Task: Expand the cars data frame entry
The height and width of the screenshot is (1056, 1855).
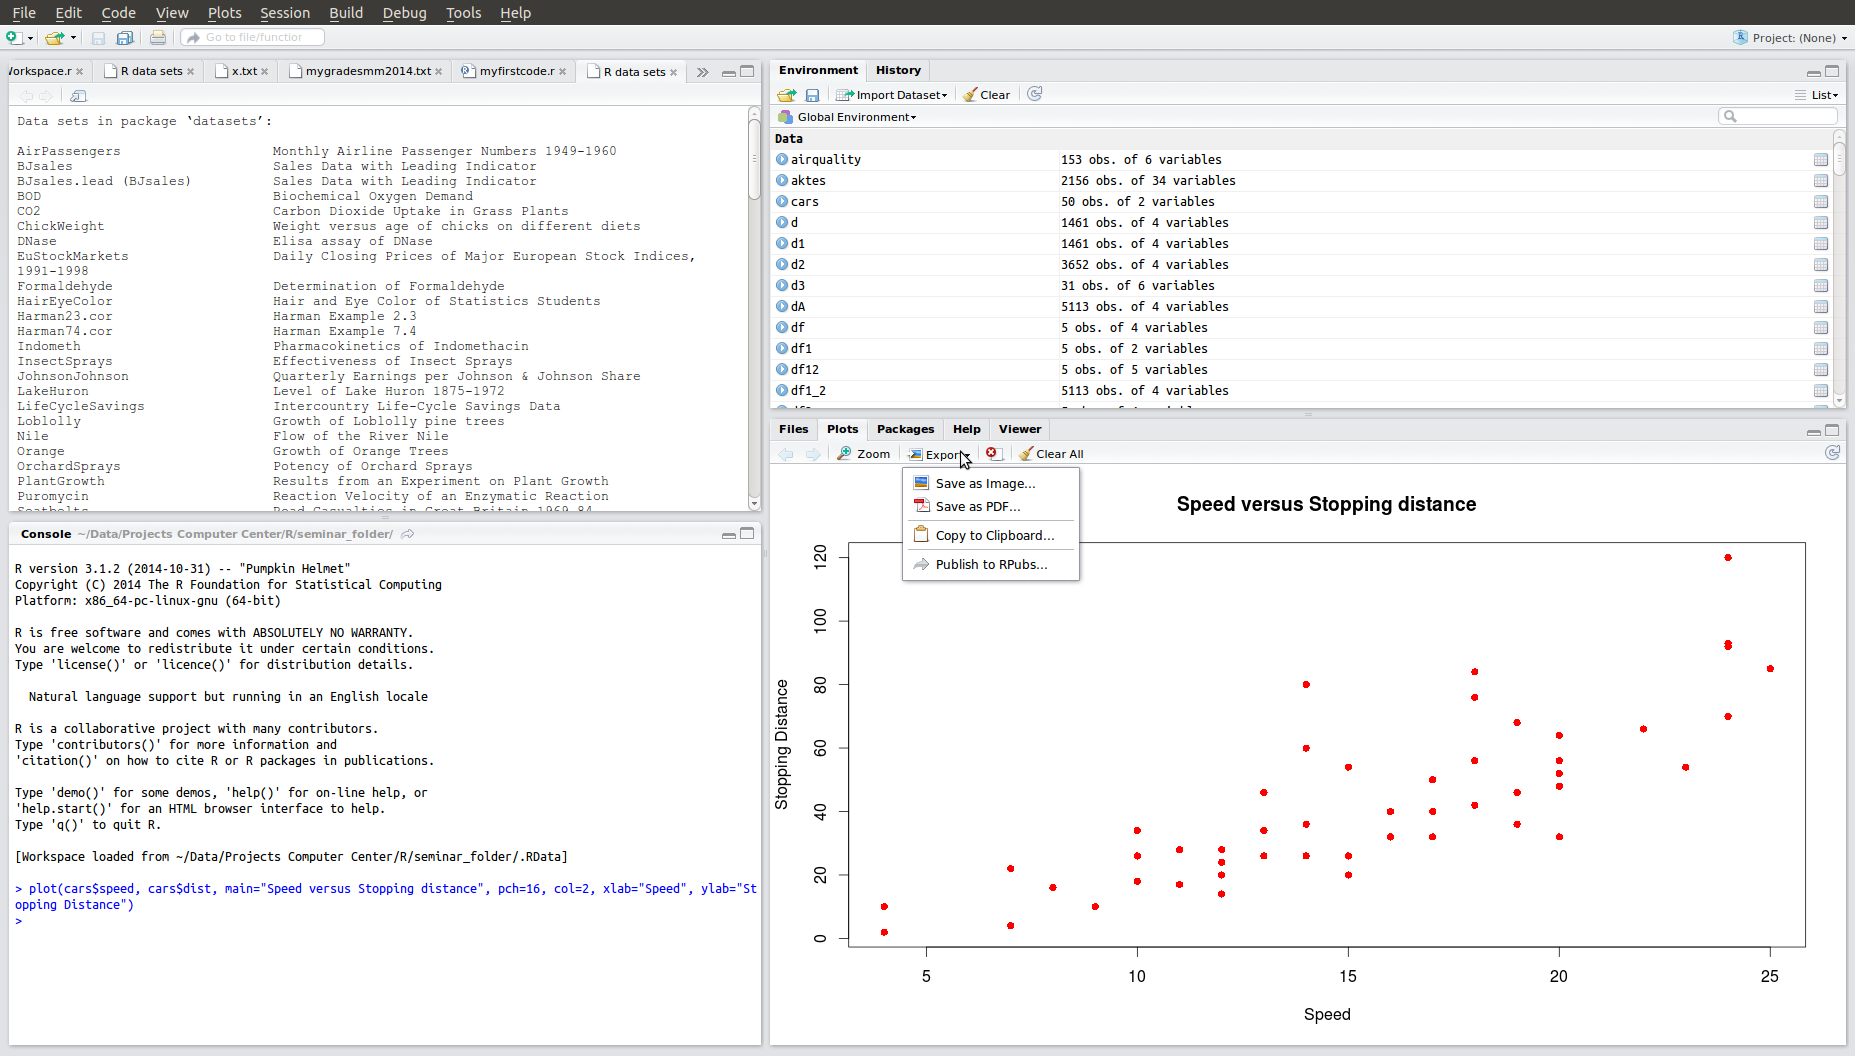Action: [x=782, y=202]
